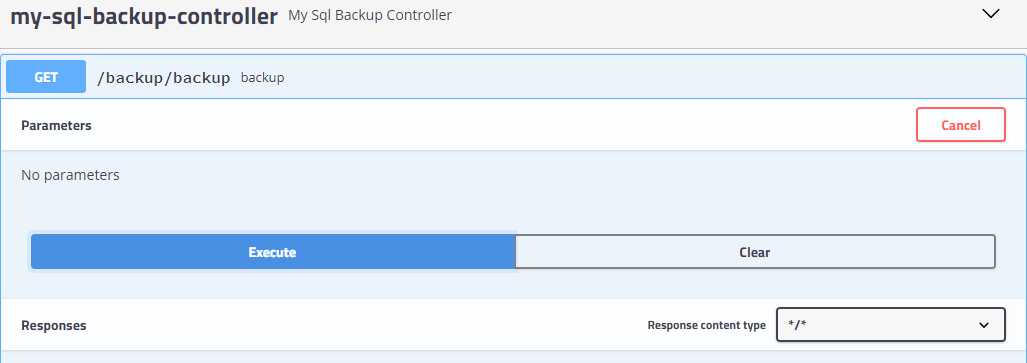Open the Response content type dropdown

(x=891, y=325)
